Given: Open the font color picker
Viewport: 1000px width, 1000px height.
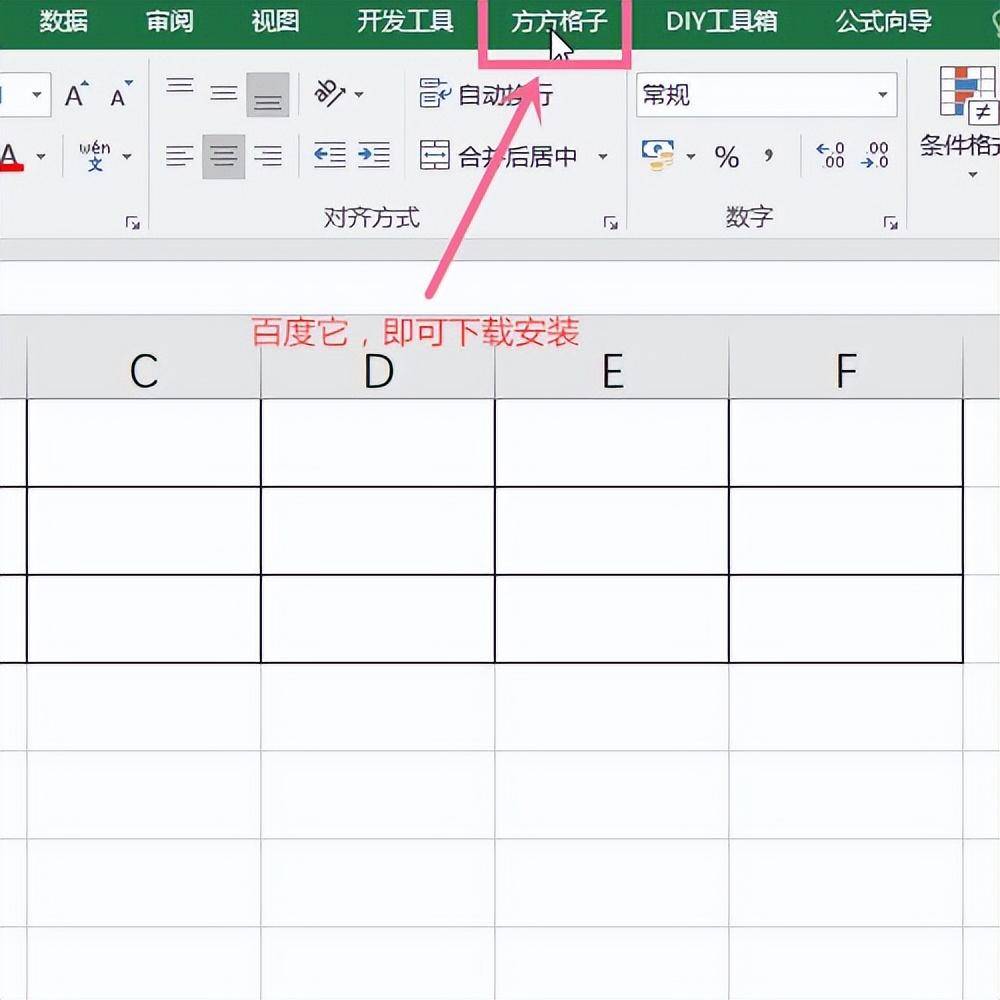Looking at the screenshot, I should pyautogui.click(x=11, y=156).
